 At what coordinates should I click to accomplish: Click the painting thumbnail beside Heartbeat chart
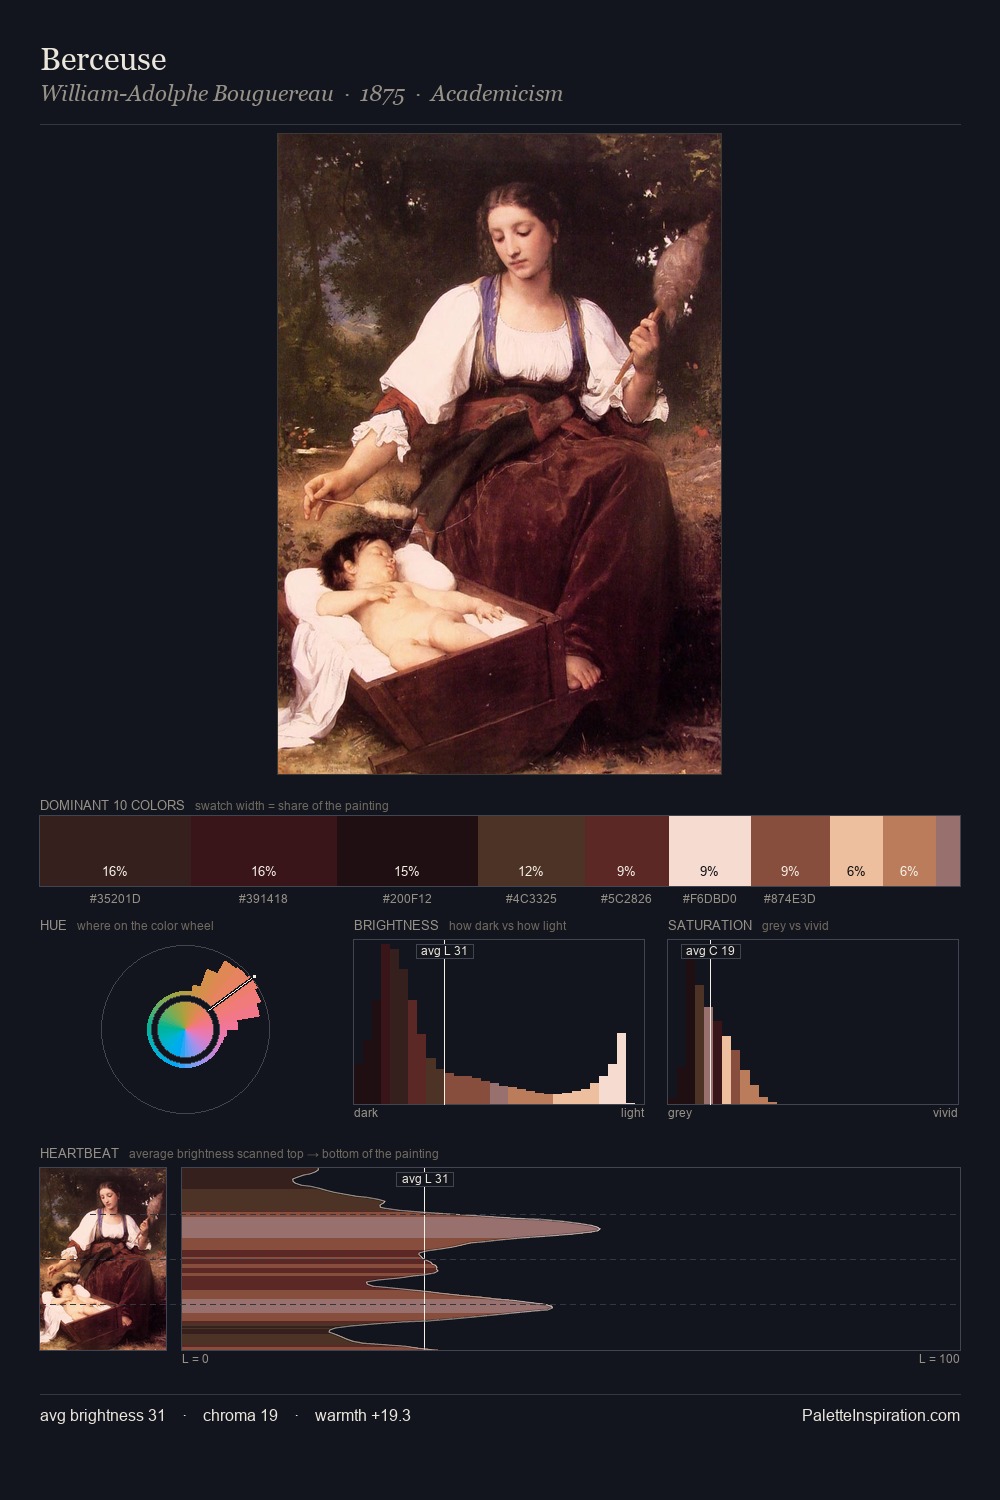[x=103, y=1259]
